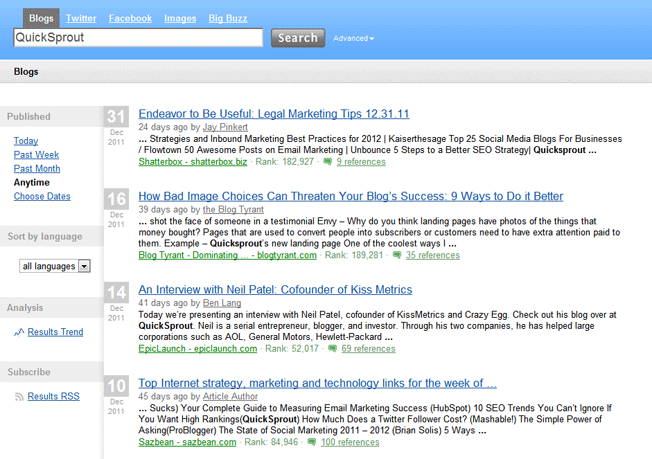Open the Choose Dates link

pos(42,196)
